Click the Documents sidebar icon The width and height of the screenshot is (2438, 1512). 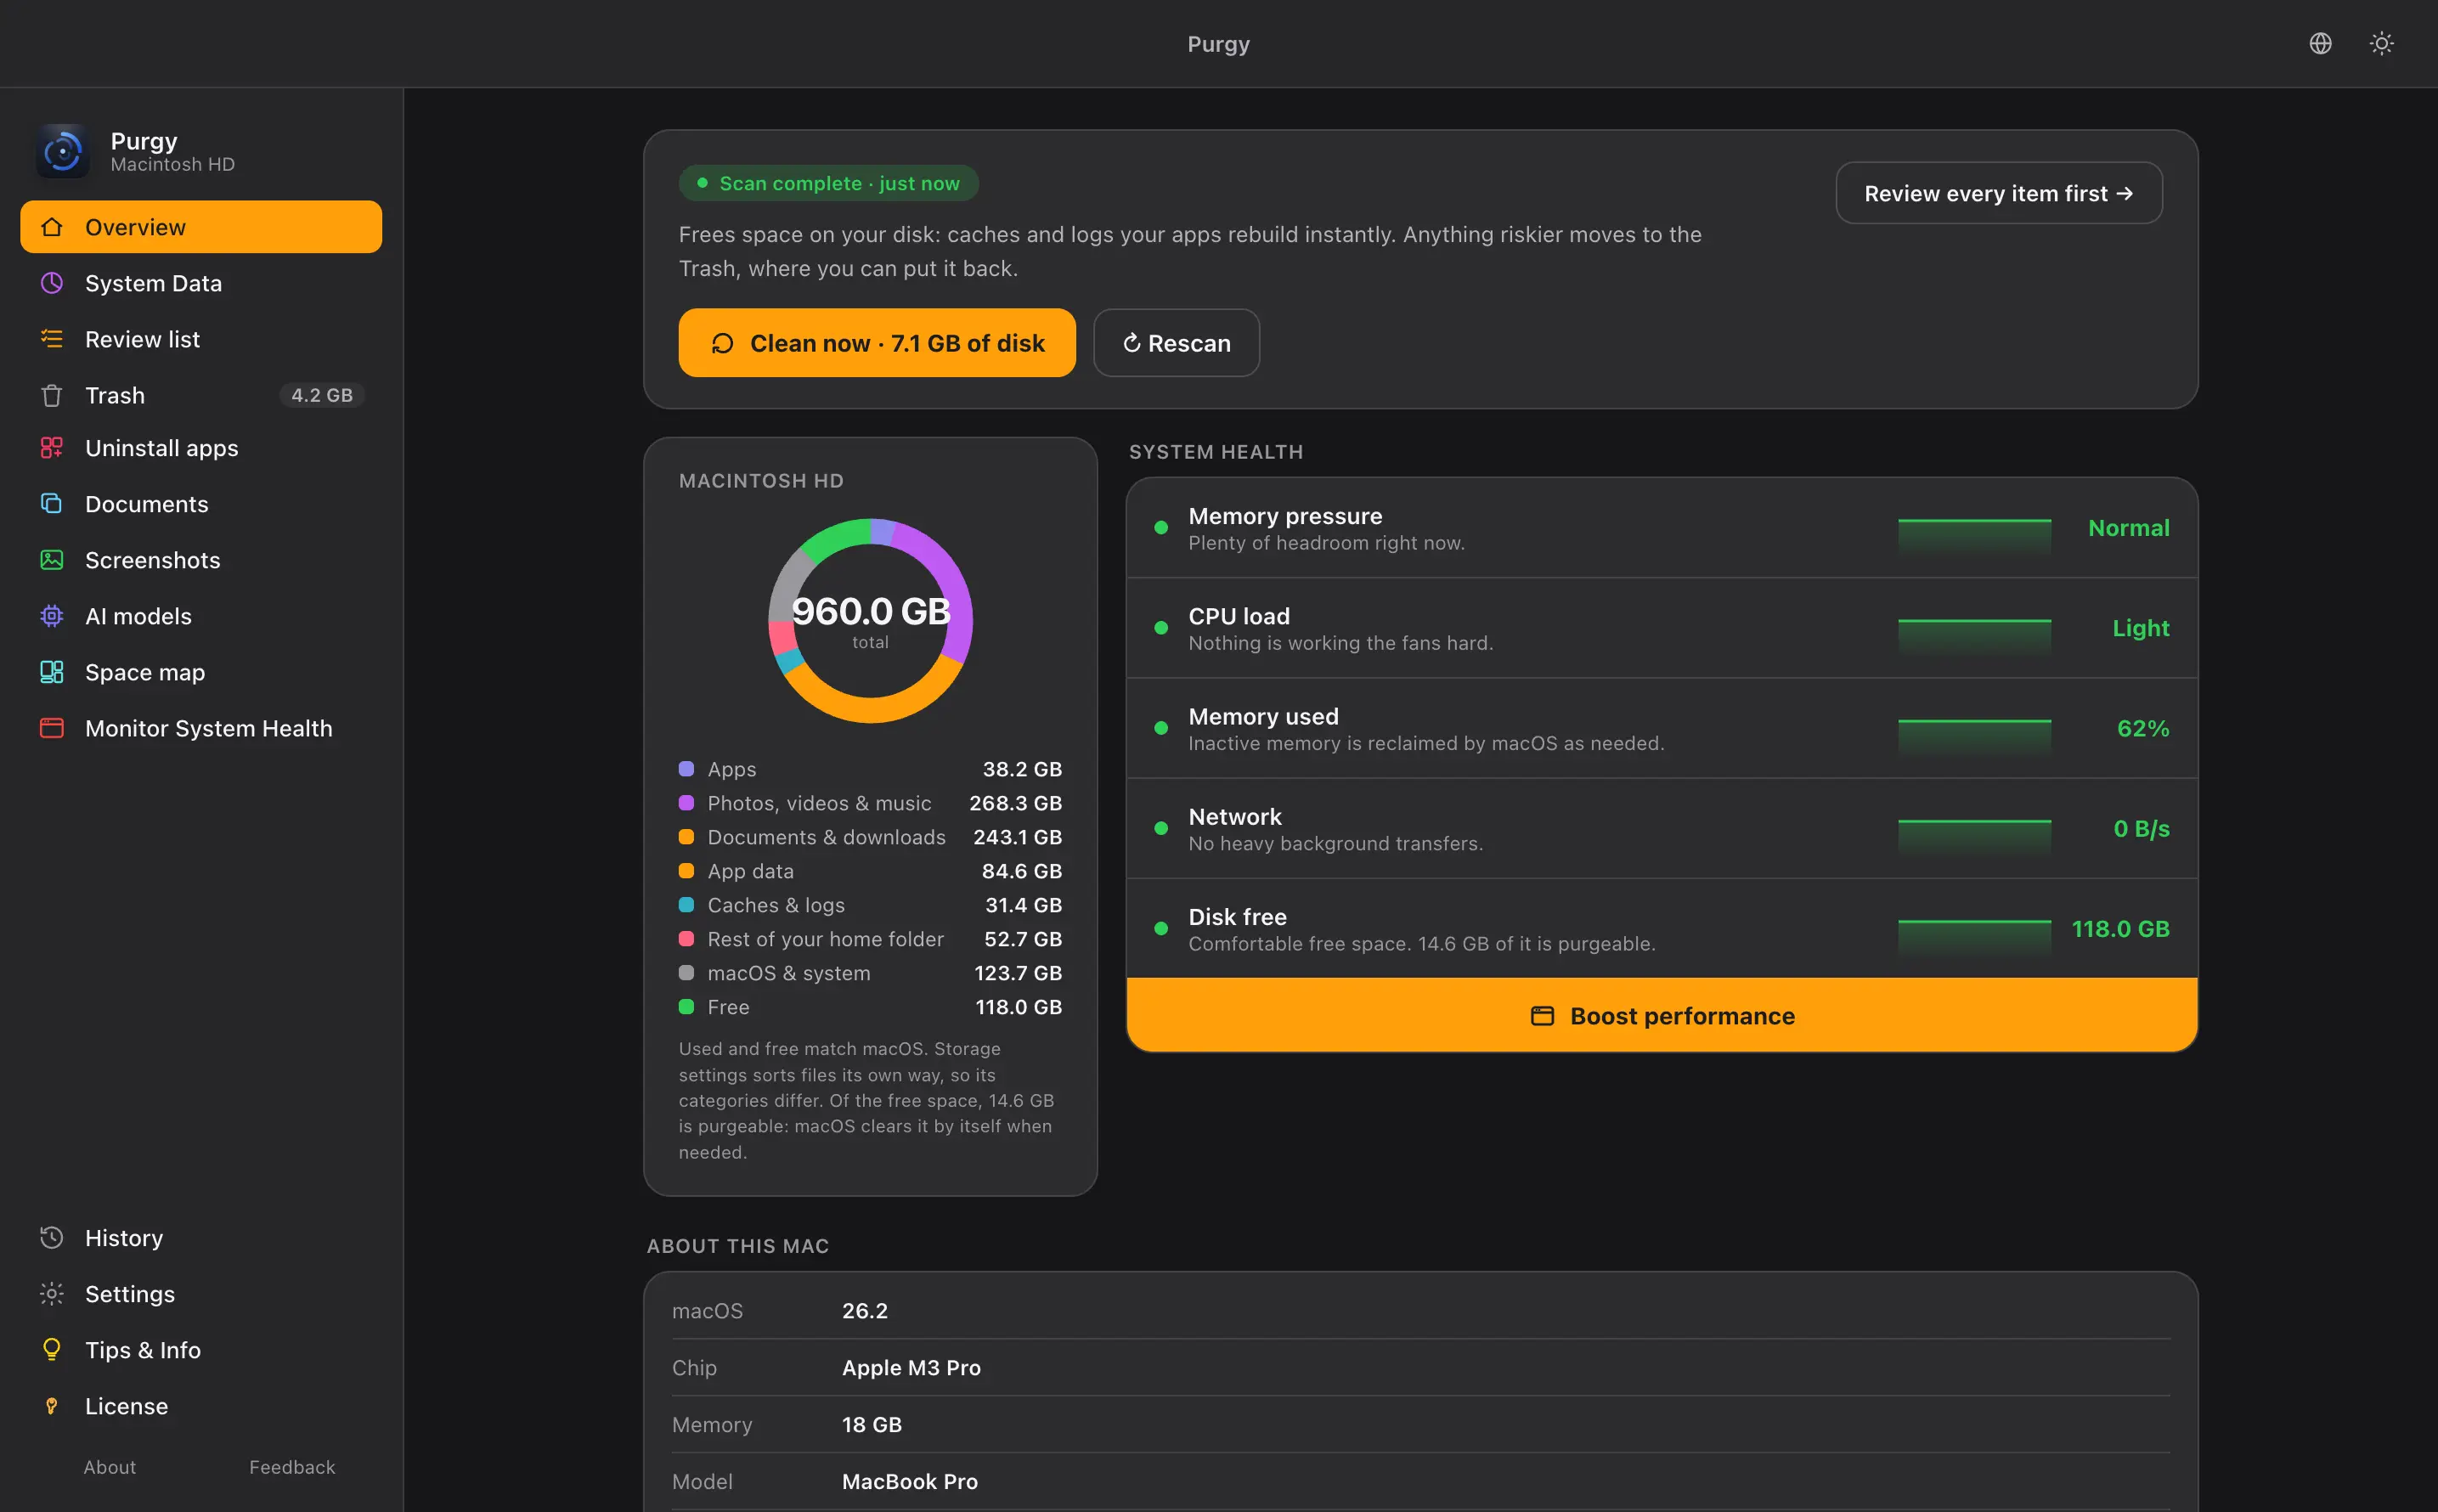click(51, 504)
